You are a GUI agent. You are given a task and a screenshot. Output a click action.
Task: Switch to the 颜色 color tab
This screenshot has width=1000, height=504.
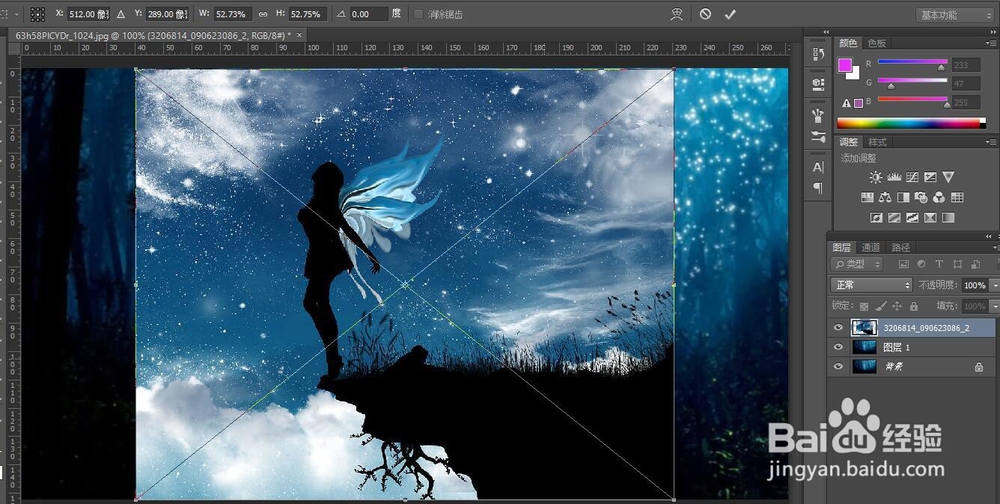pyautogui.click(x=848, y=43)
